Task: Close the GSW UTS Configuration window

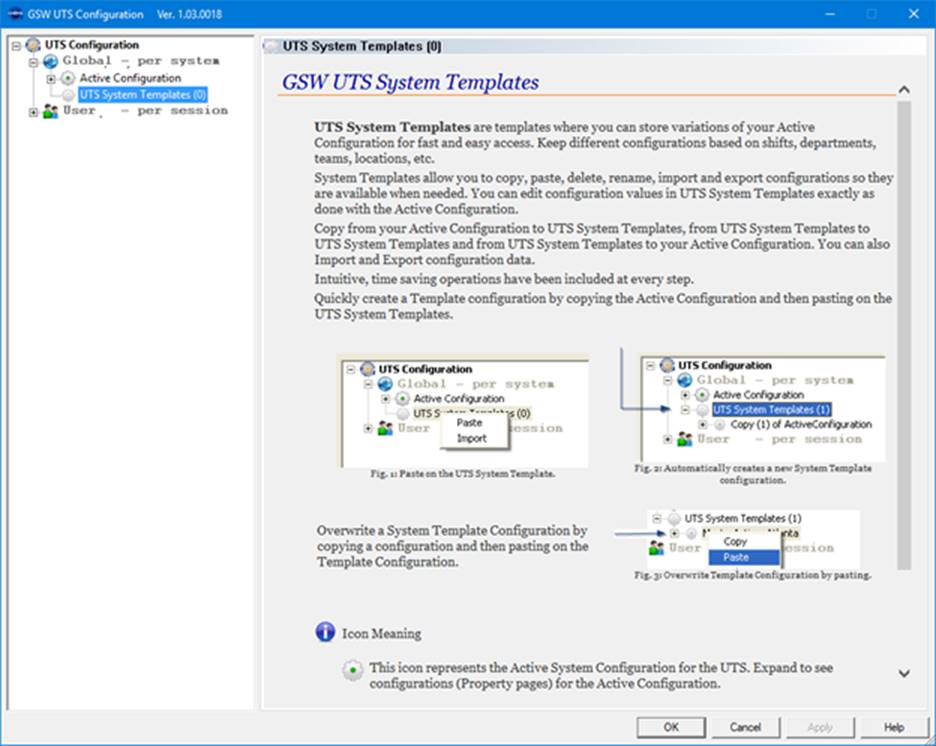Action: click(x=913, y=14)
